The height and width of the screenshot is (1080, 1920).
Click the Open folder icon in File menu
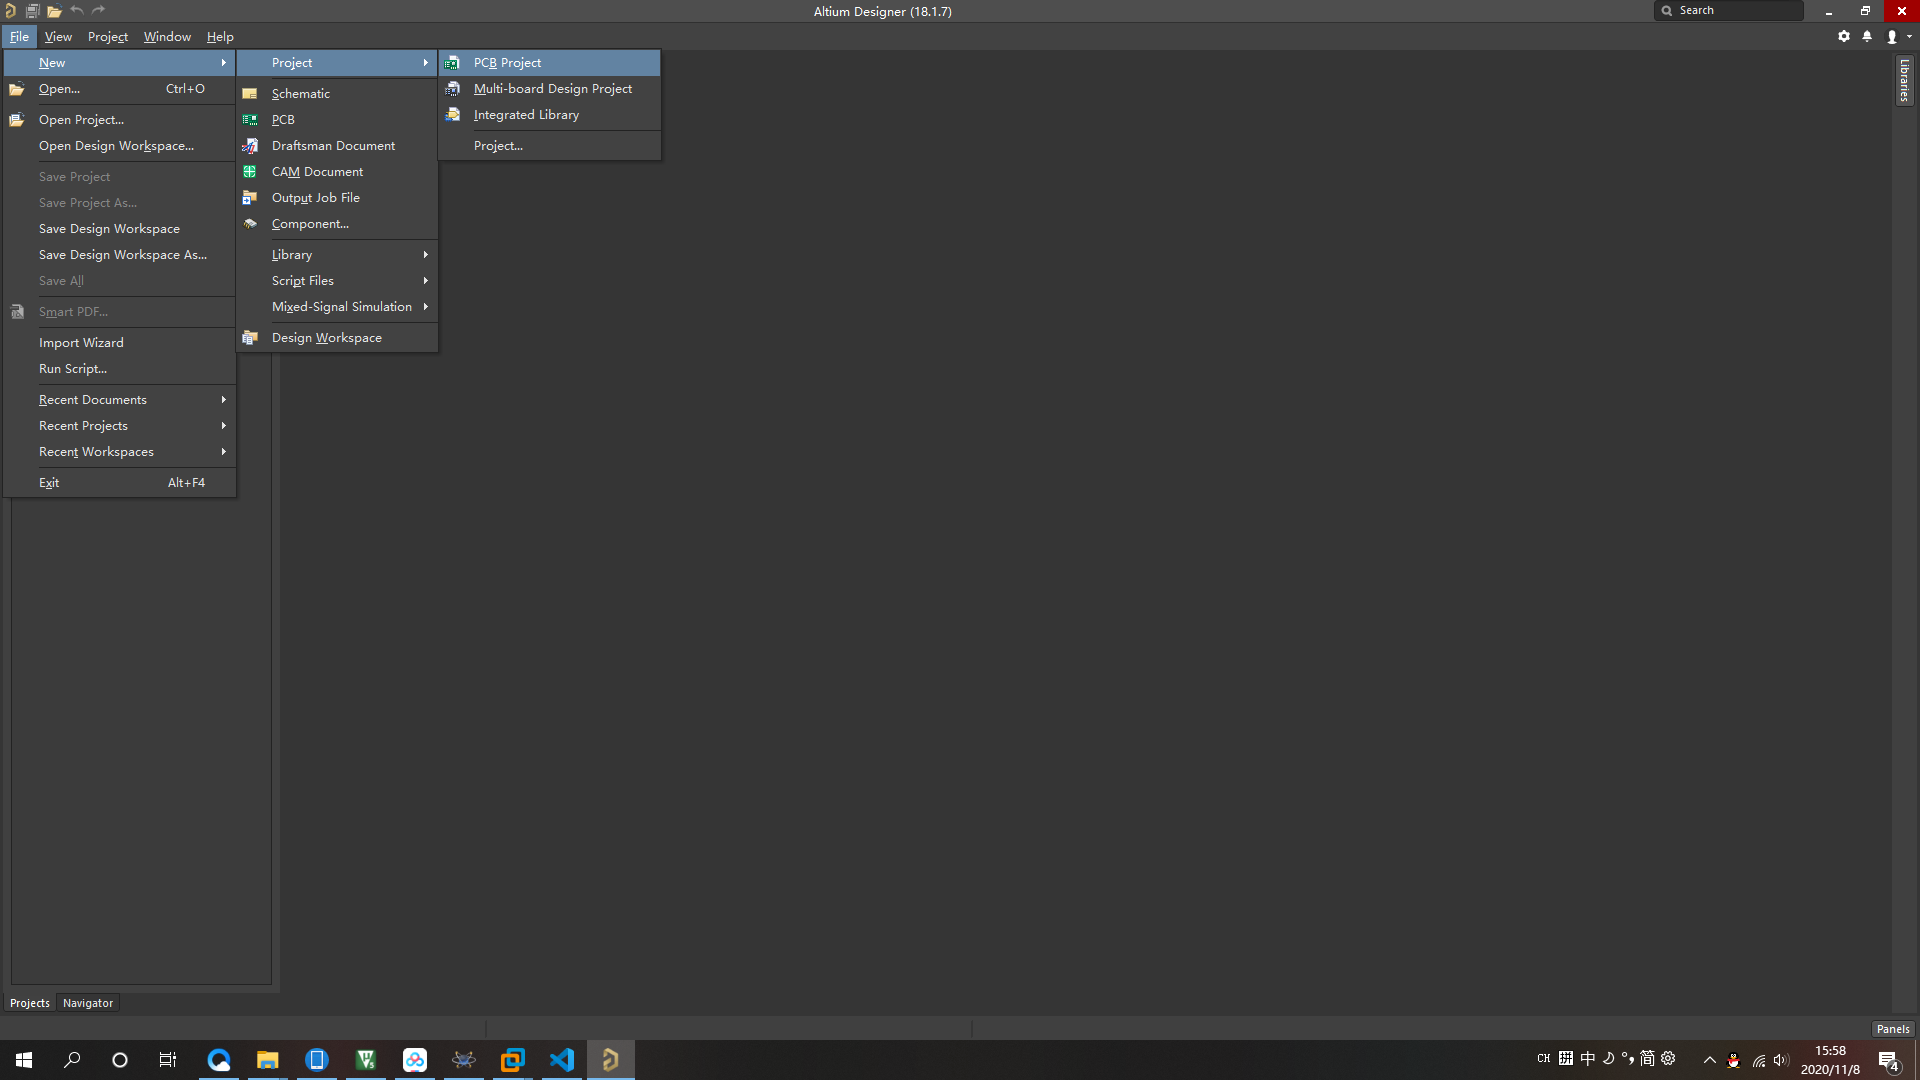tap(17, 89)
